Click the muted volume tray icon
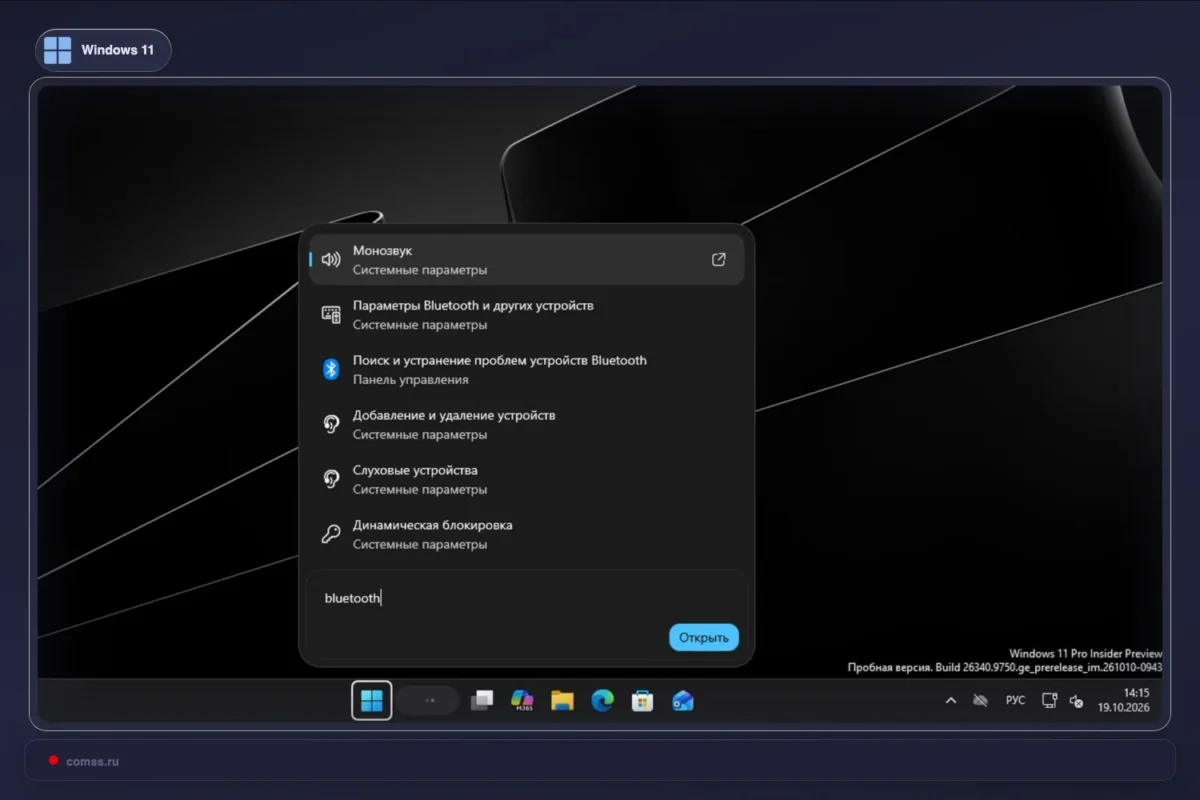The image size is (1200, 800). point(1076,701)
